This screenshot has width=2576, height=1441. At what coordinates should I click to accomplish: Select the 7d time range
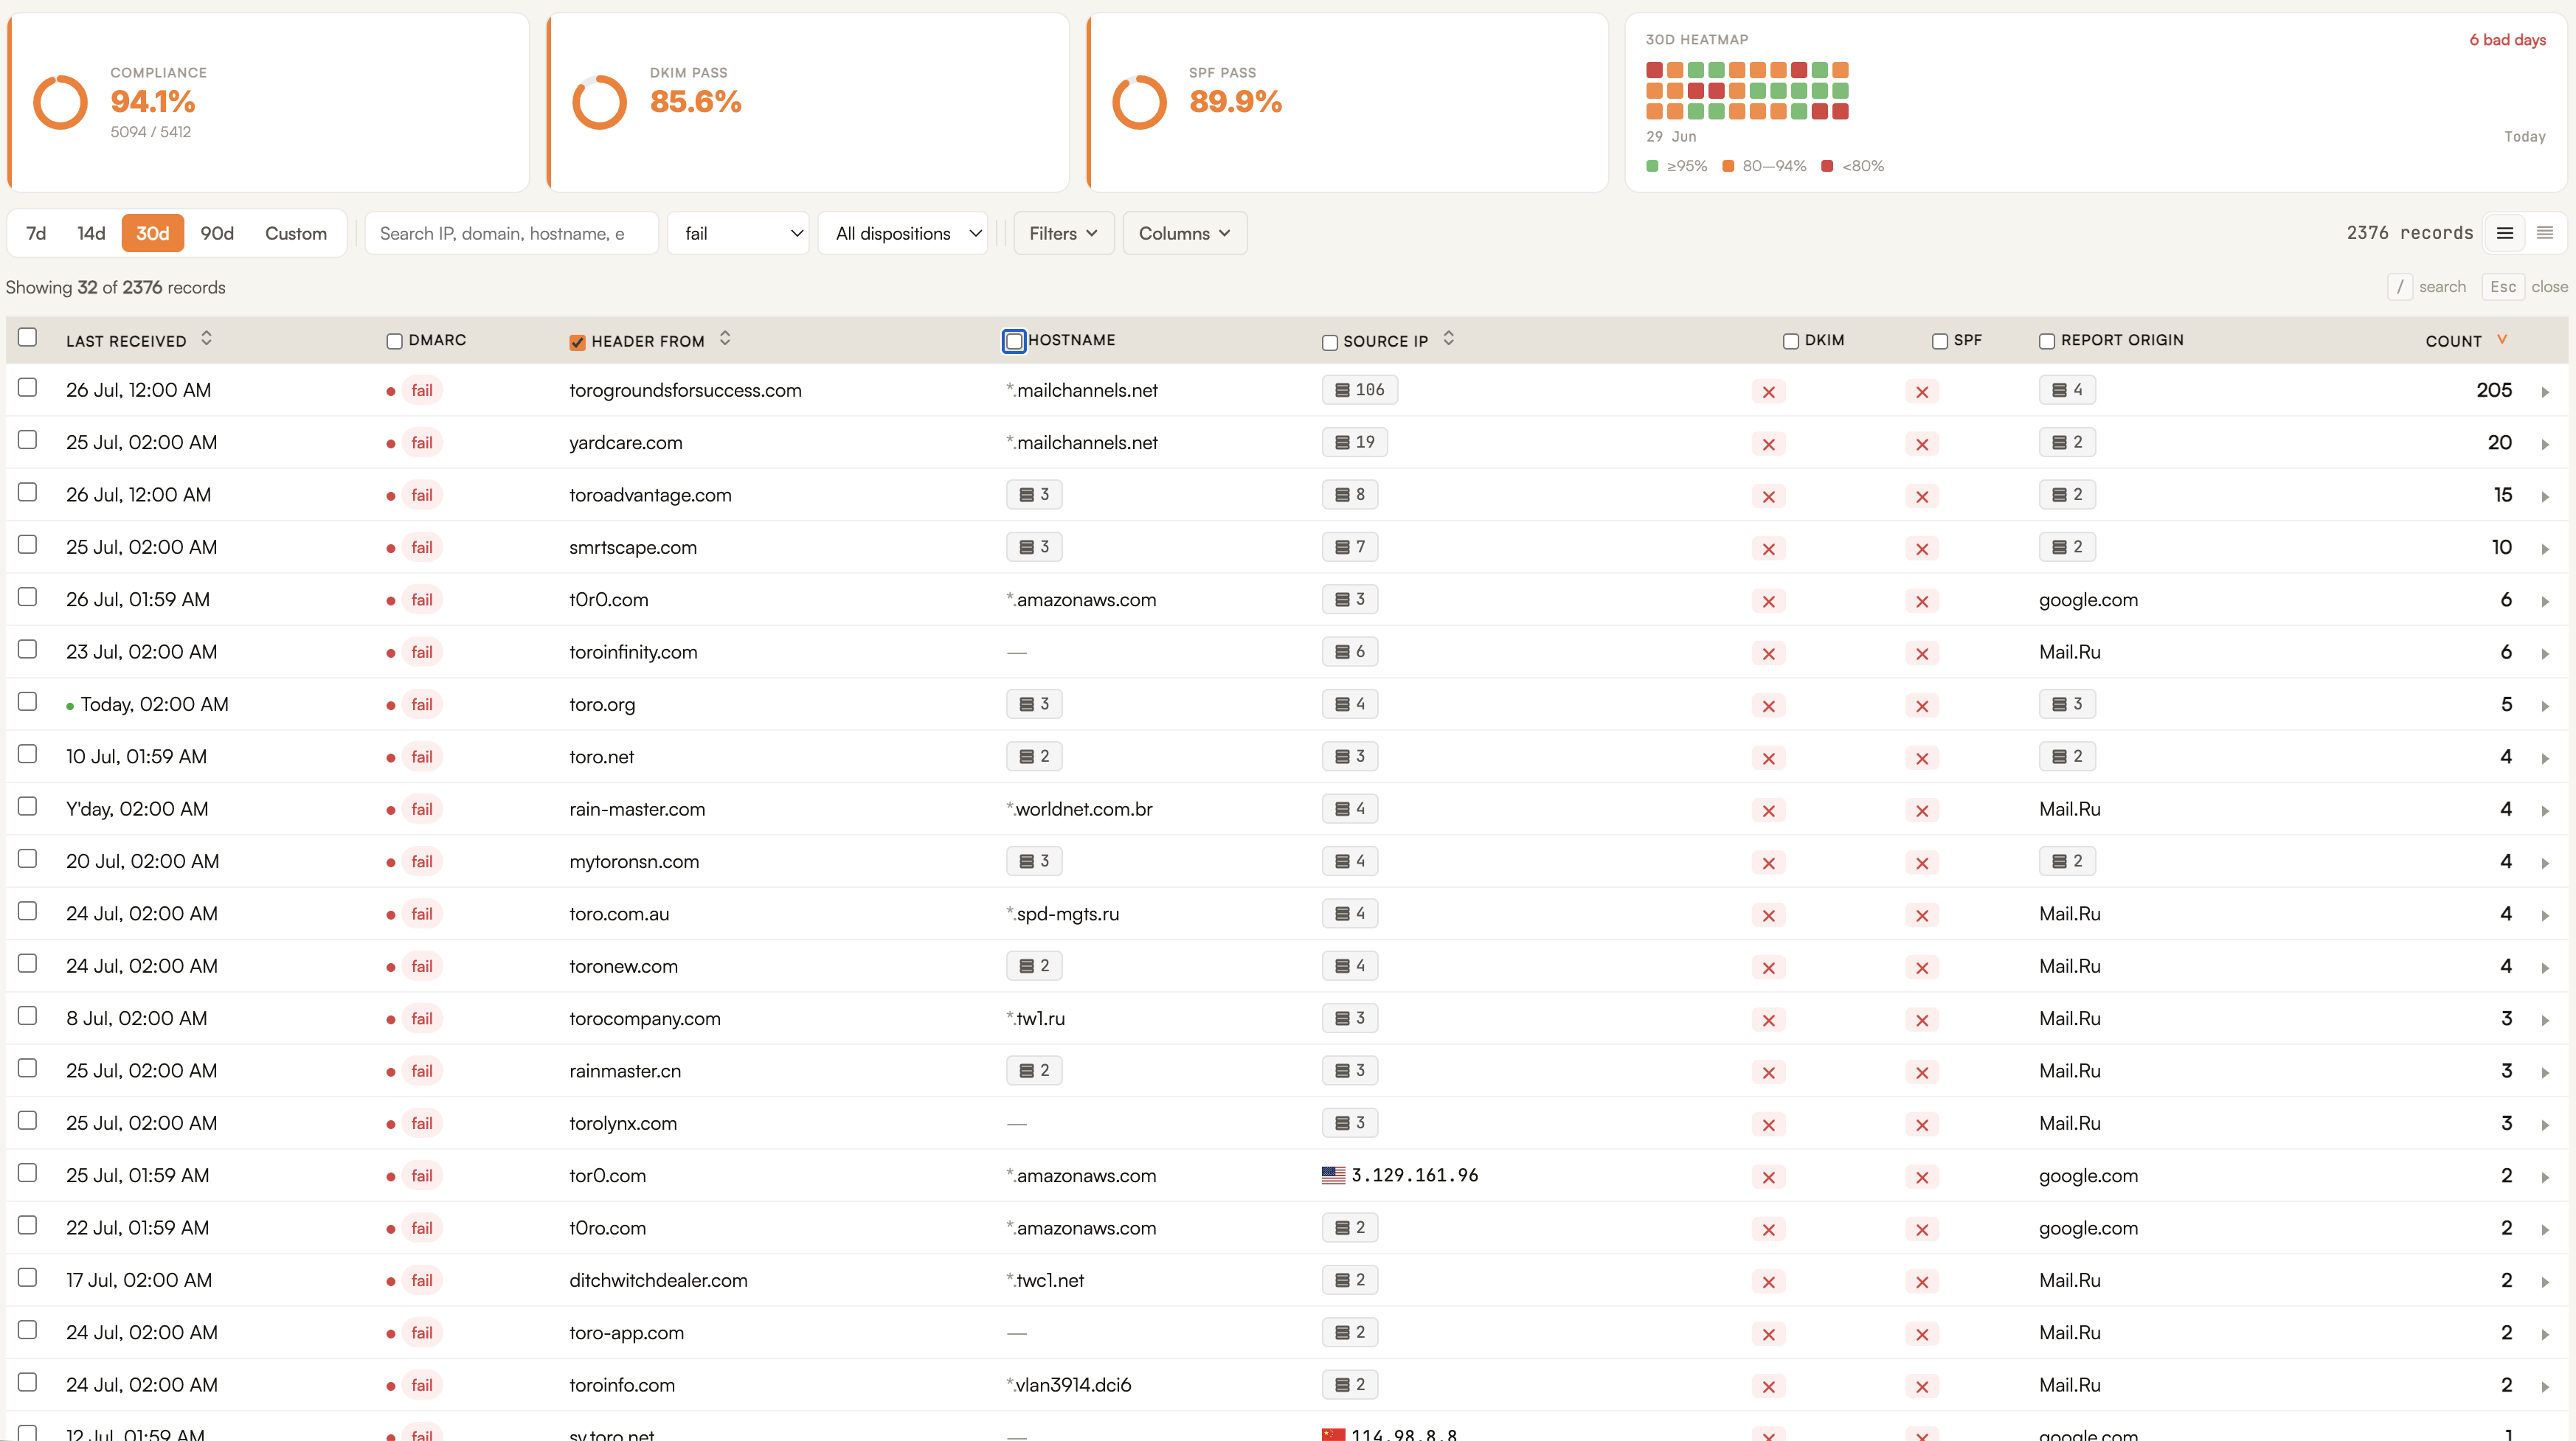pyautogui.click(x=36, y=233)
